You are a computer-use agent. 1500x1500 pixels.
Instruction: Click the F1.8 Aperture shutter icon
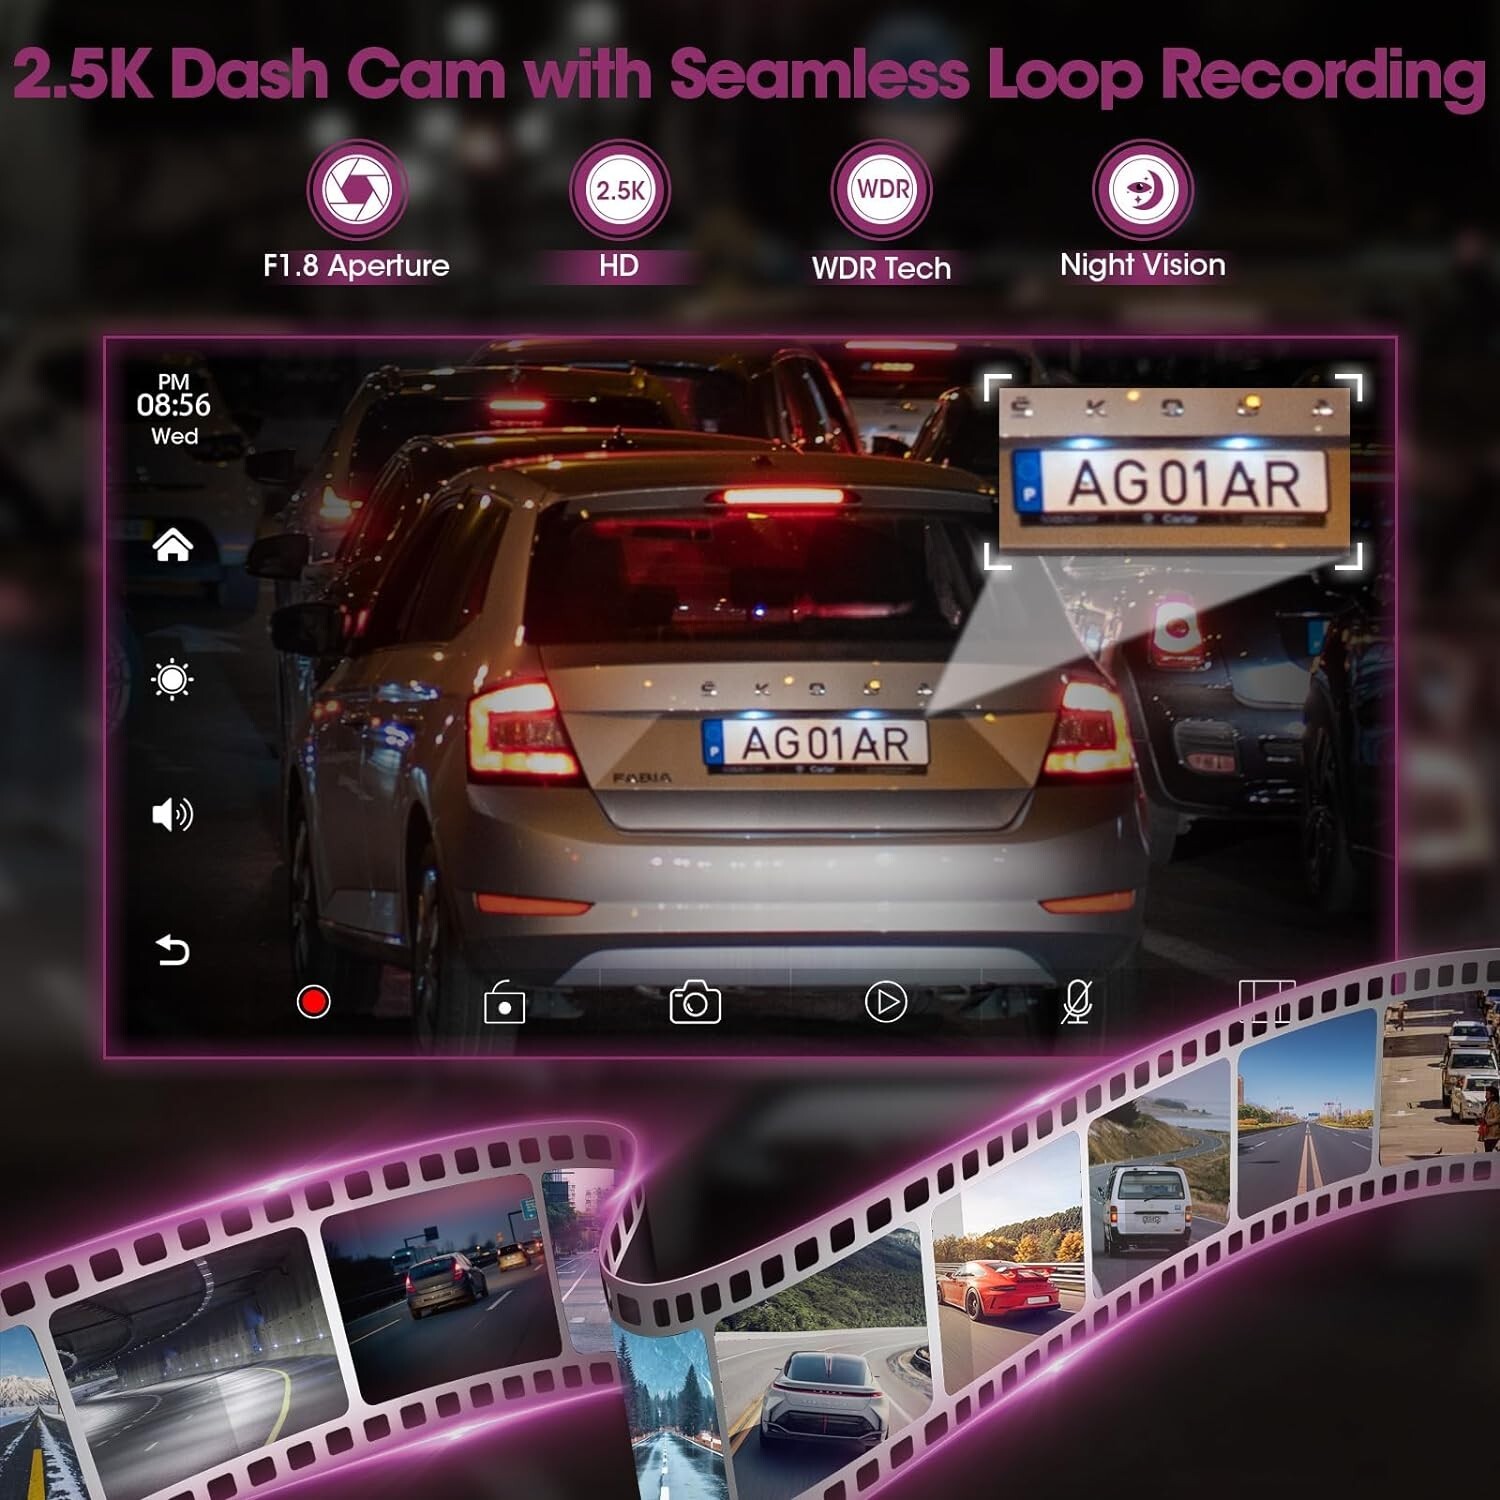point(357,190)
